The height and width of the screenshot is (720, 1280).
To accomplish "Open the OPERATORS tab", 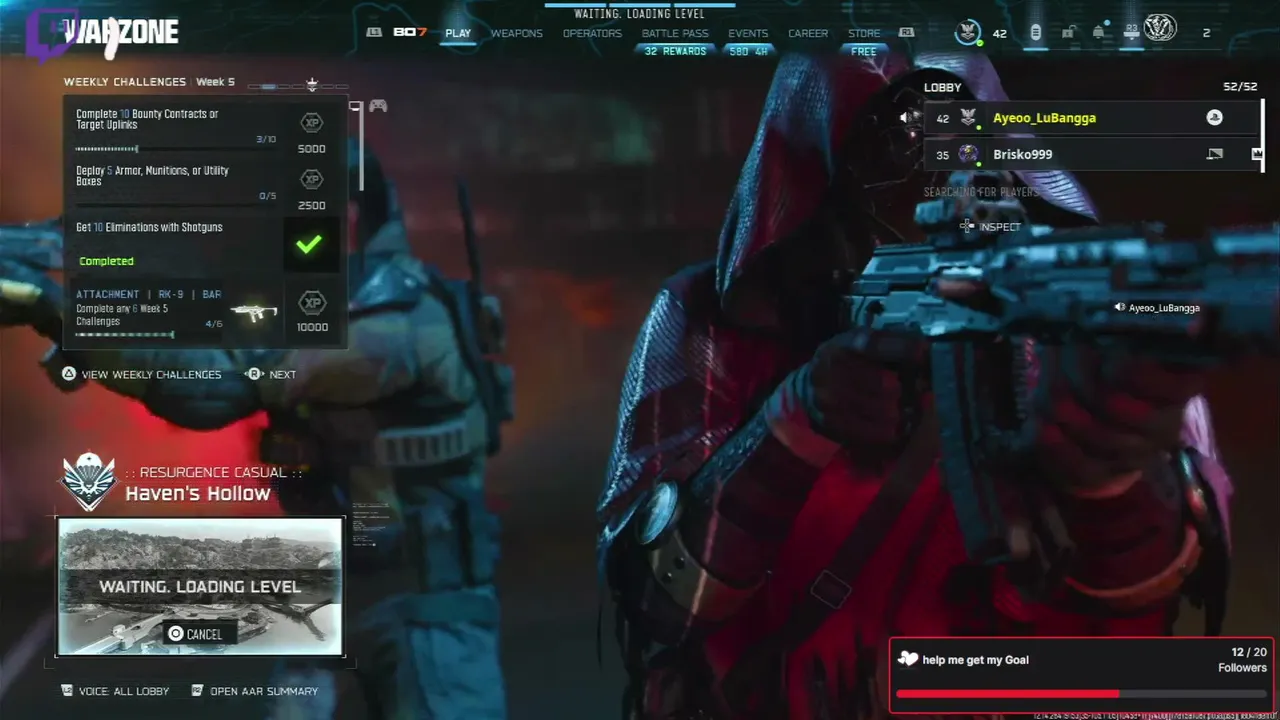I will pos(592,33).
